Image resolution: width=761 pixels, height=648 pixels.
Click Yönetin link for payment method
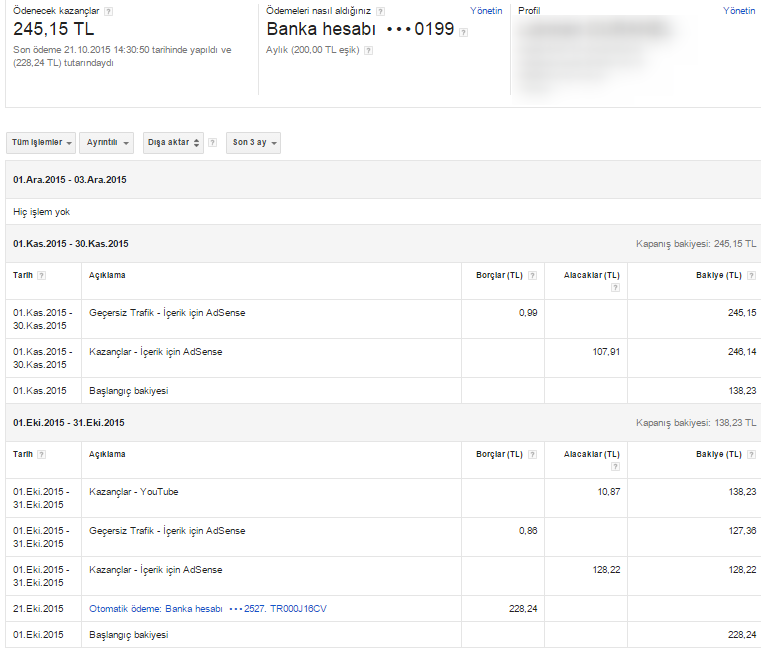486,11
